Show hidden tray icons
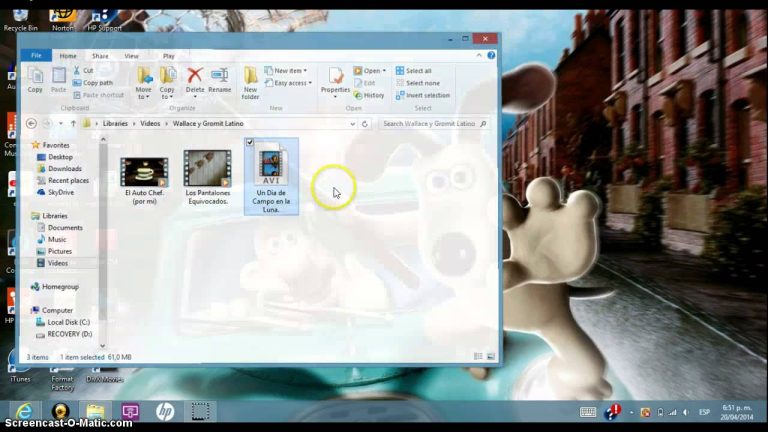 click(x=631, y=413)
